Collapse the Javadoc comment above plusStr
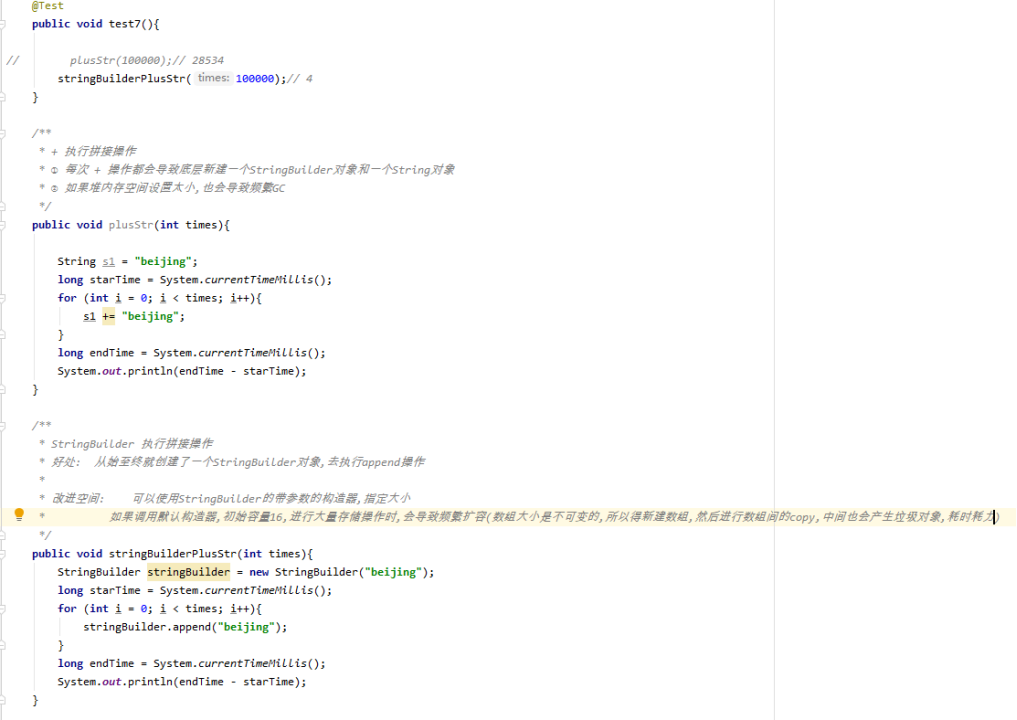Image resolution: width=1017 pixels, height=720 pixels. (x=3, y=134)
